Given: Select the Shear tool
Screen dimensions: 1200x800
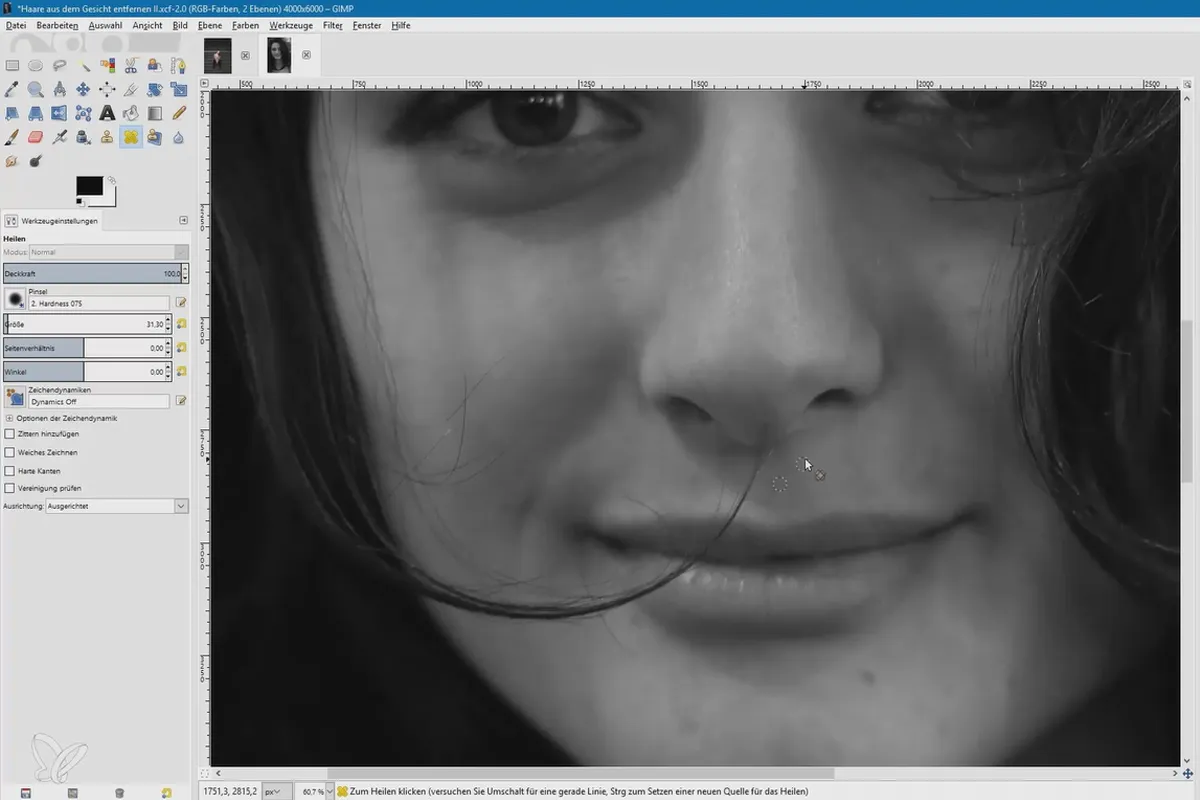Looking at the screenshot, I should tap(12, 113).
